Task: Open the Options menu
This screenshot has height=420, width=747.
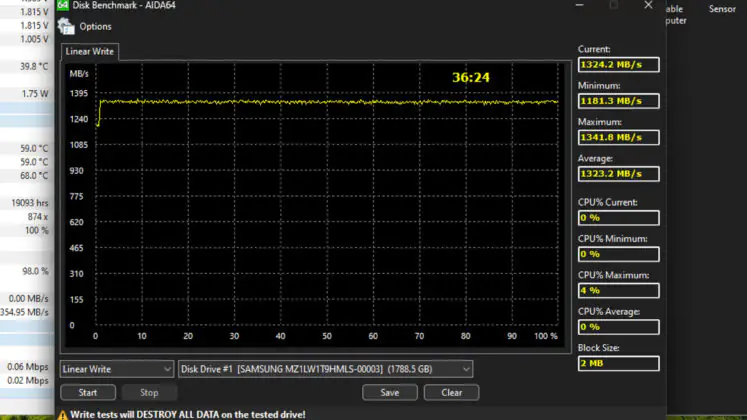Action: [x=95, y=27]
